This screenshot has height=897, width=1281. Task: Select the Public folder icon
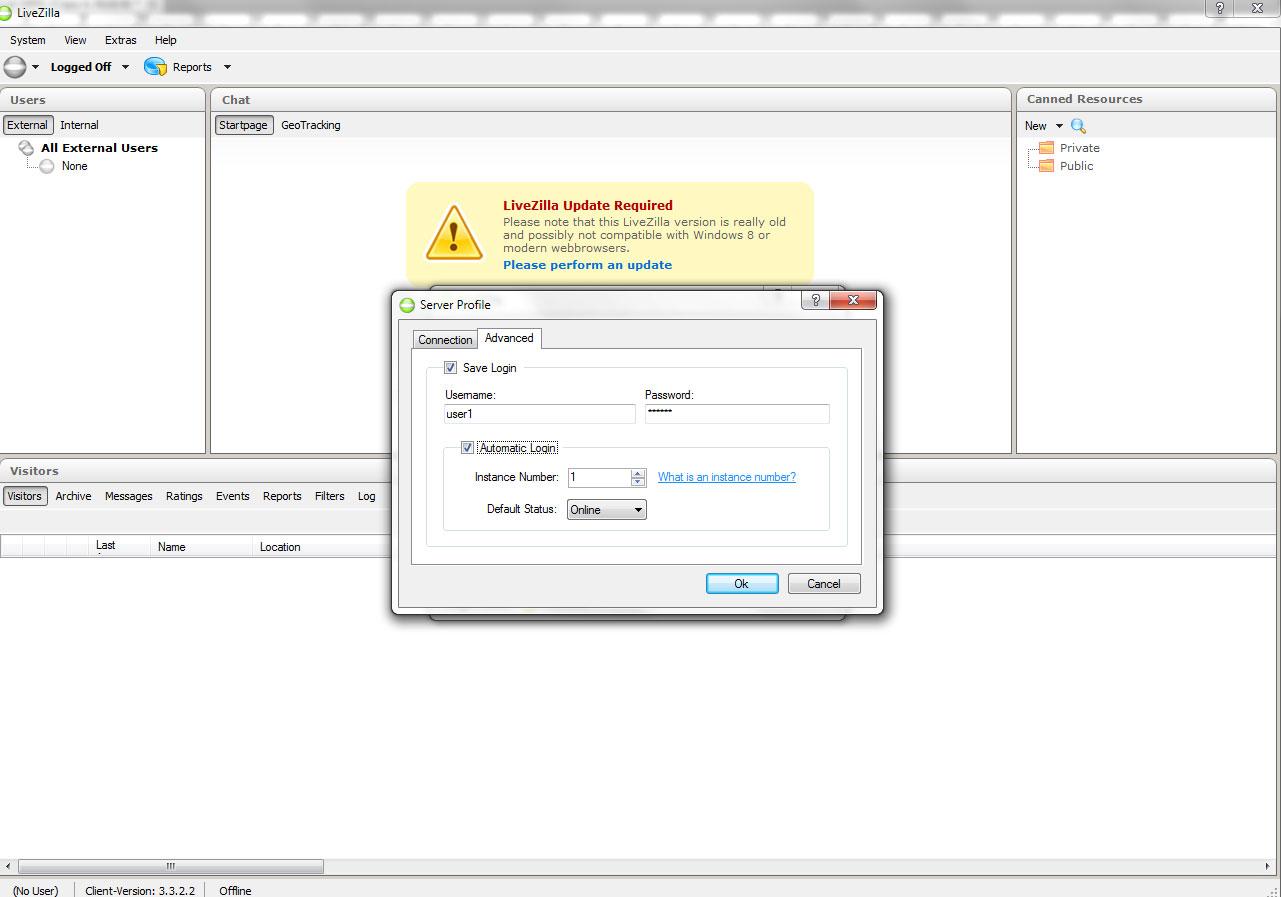1046,166
